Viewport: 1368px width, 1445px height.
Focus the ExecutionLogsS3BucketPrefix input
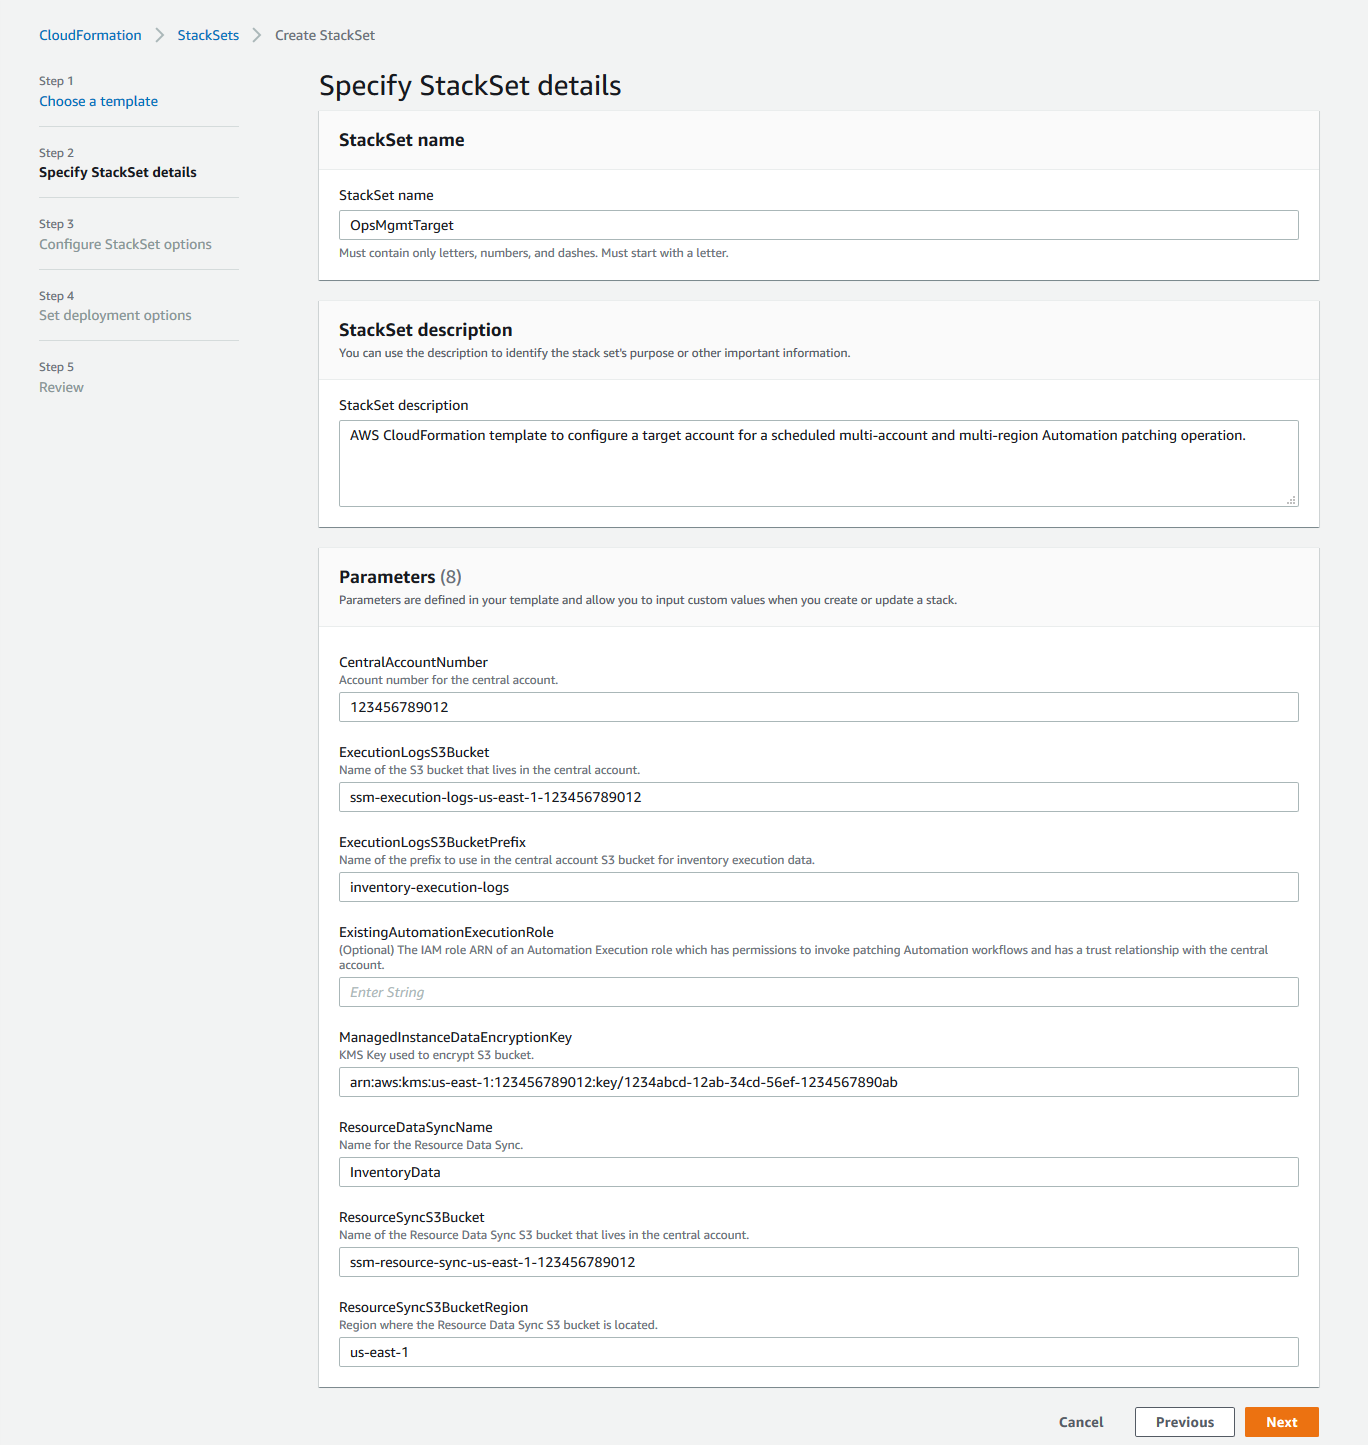[x=818, y=887]
